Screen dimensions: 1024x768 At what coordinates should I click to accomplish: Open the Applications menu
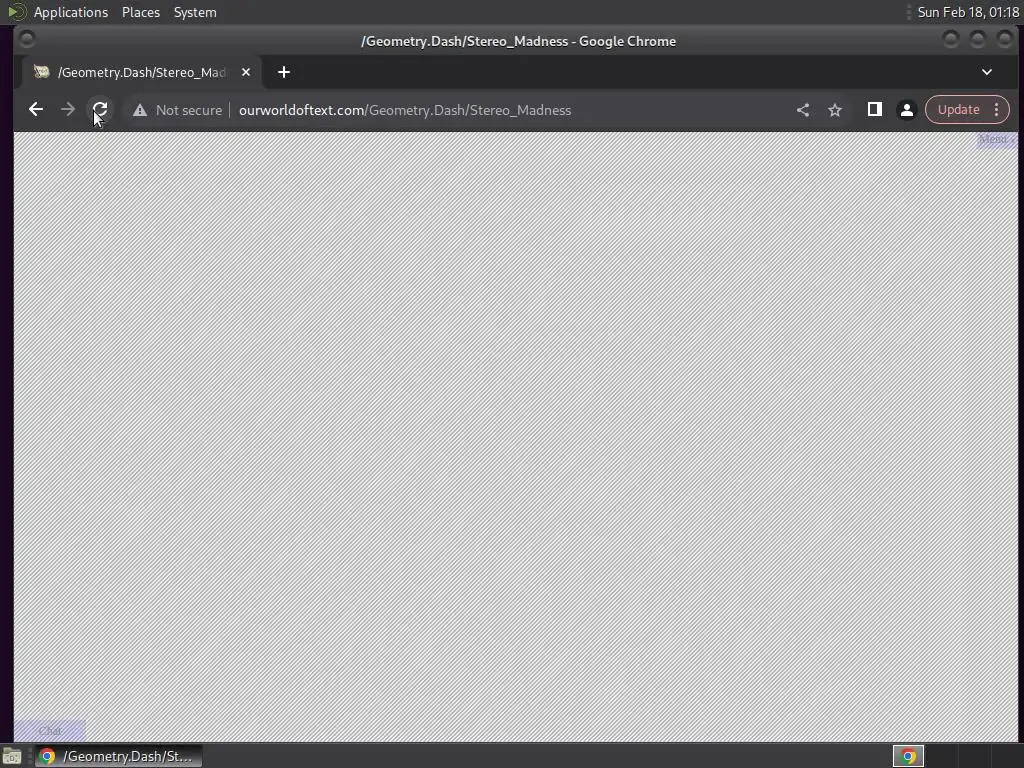[x=71, y=12]
